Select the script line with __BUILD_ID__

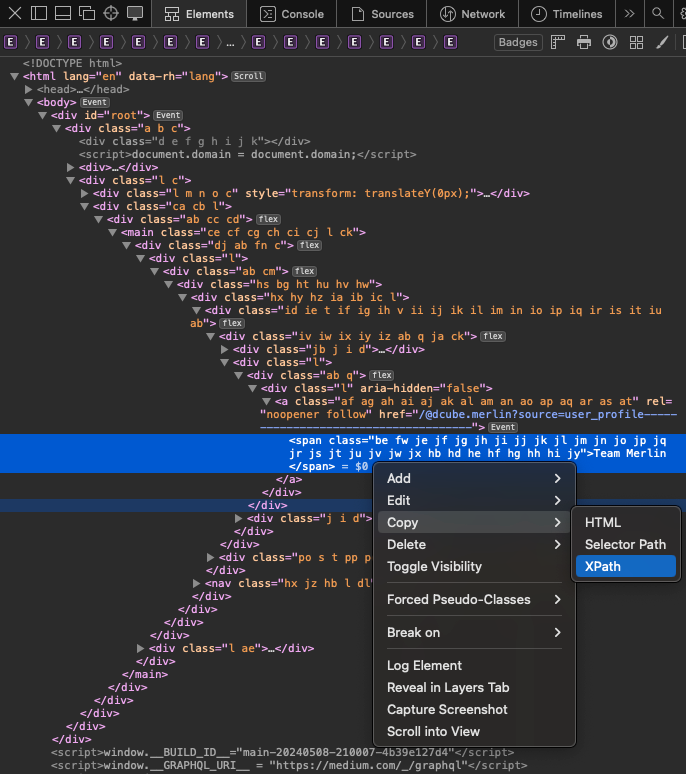(x=282, y=752)
